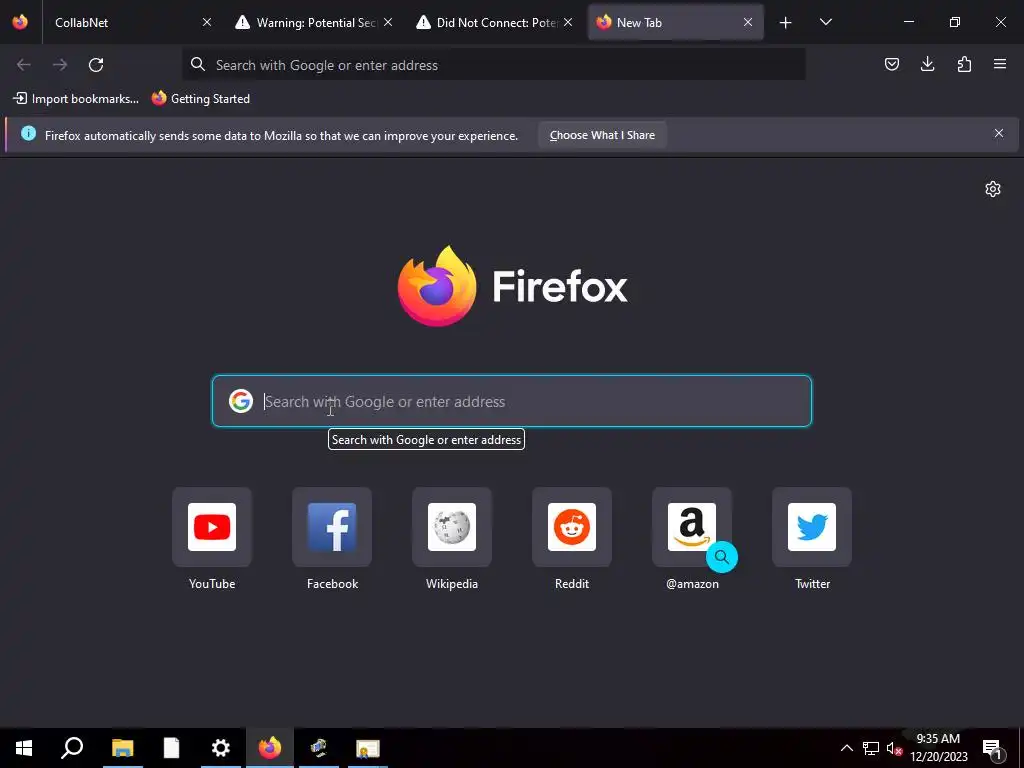This screenshot has width=1024, height=768.
Task: Go back one page arrow
Action: pos(24,65)
